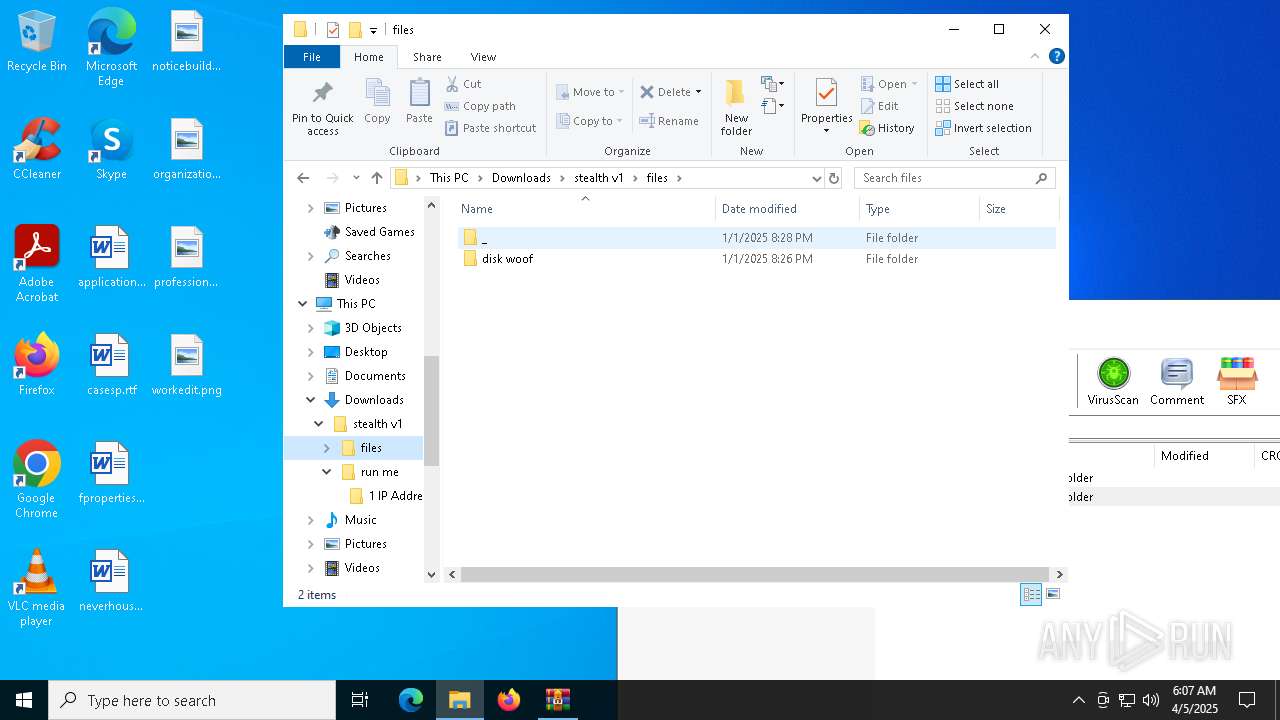Open Delete options dropdown arrow
1280x720 pixels.
click(x=698, y=92)
